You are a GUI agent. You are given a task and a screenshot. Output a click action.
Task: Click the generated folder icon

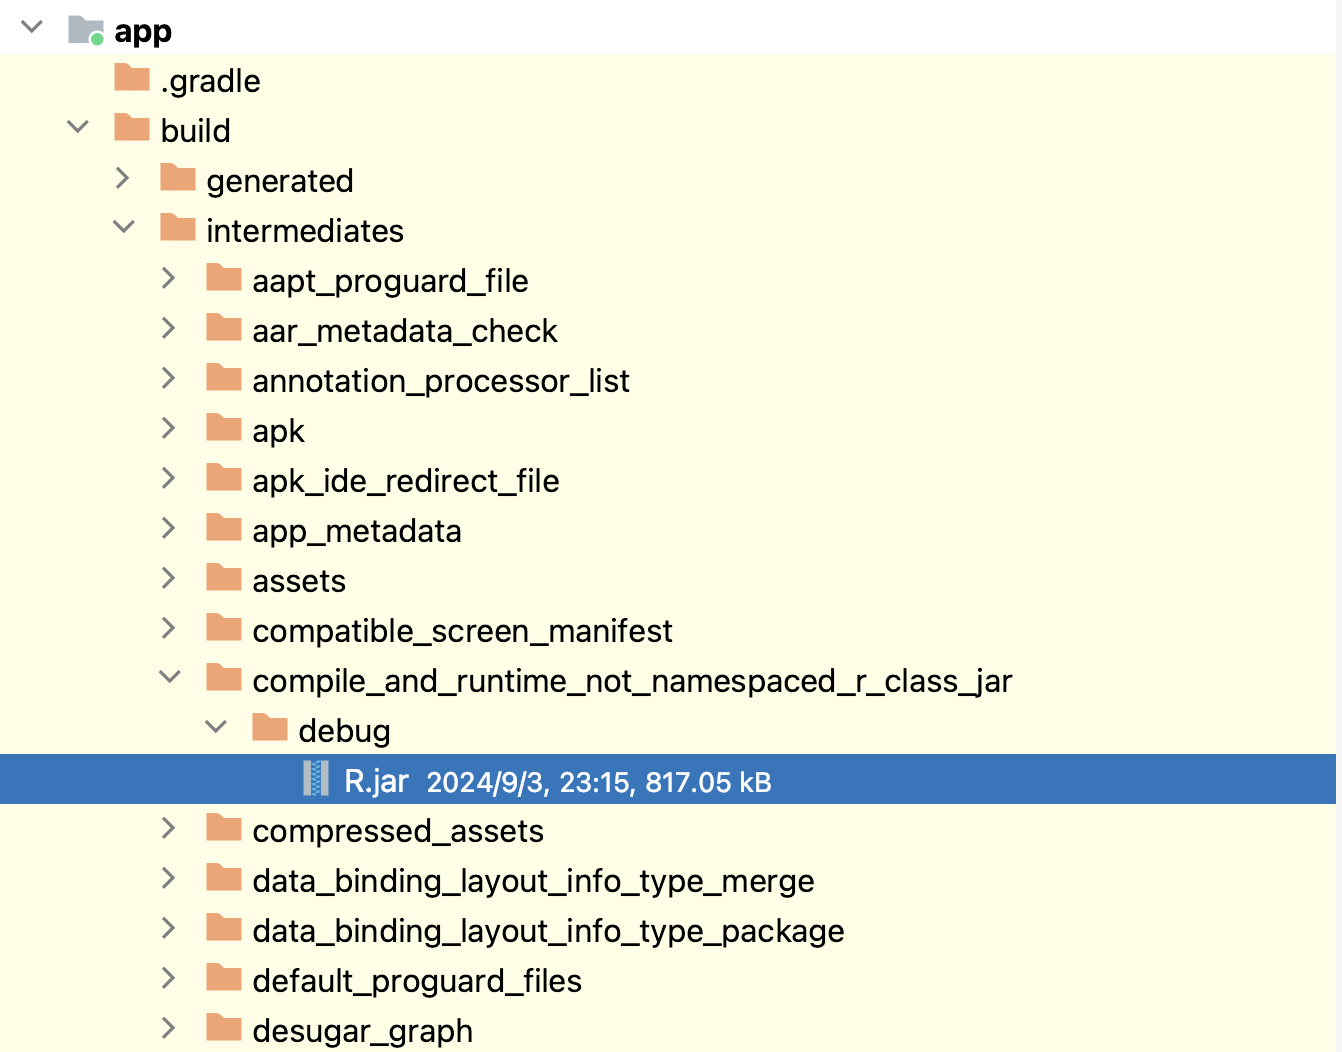coord(178,178)
